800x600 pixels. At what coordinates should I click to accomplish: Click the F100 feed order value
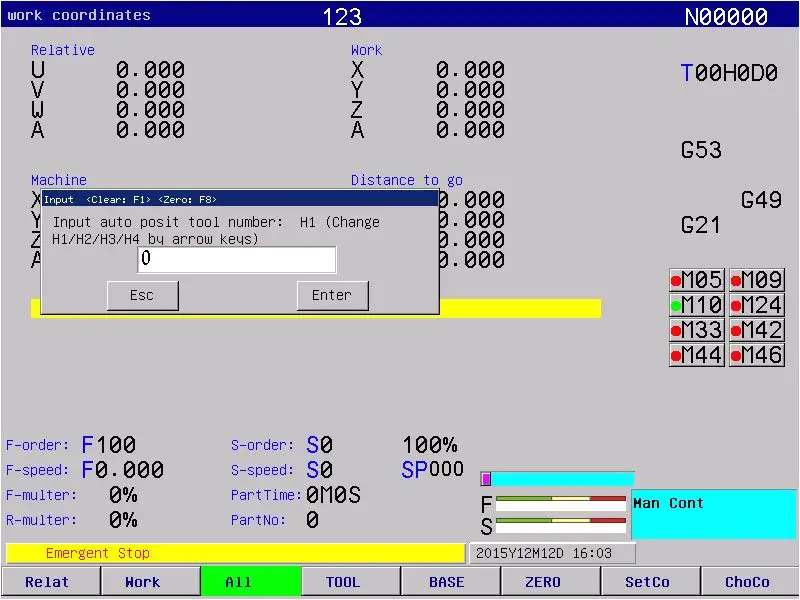tap(109, 445)
